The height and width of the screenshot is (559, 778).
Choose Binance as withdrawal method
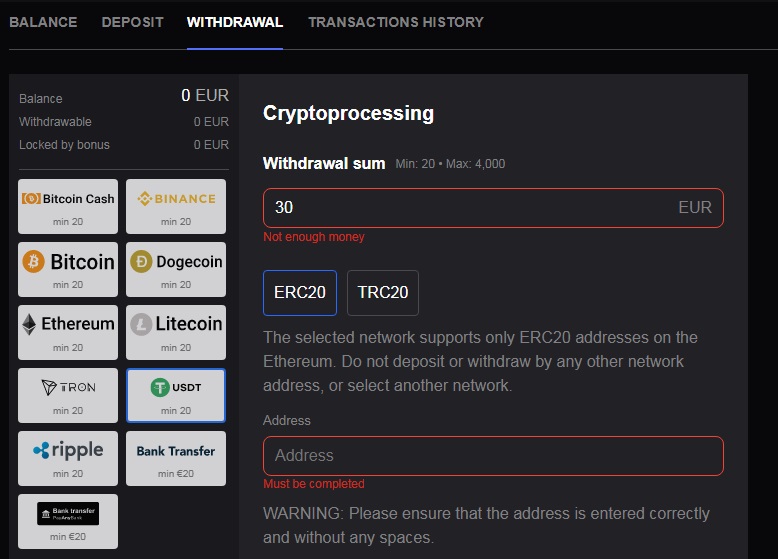(176, 206)
